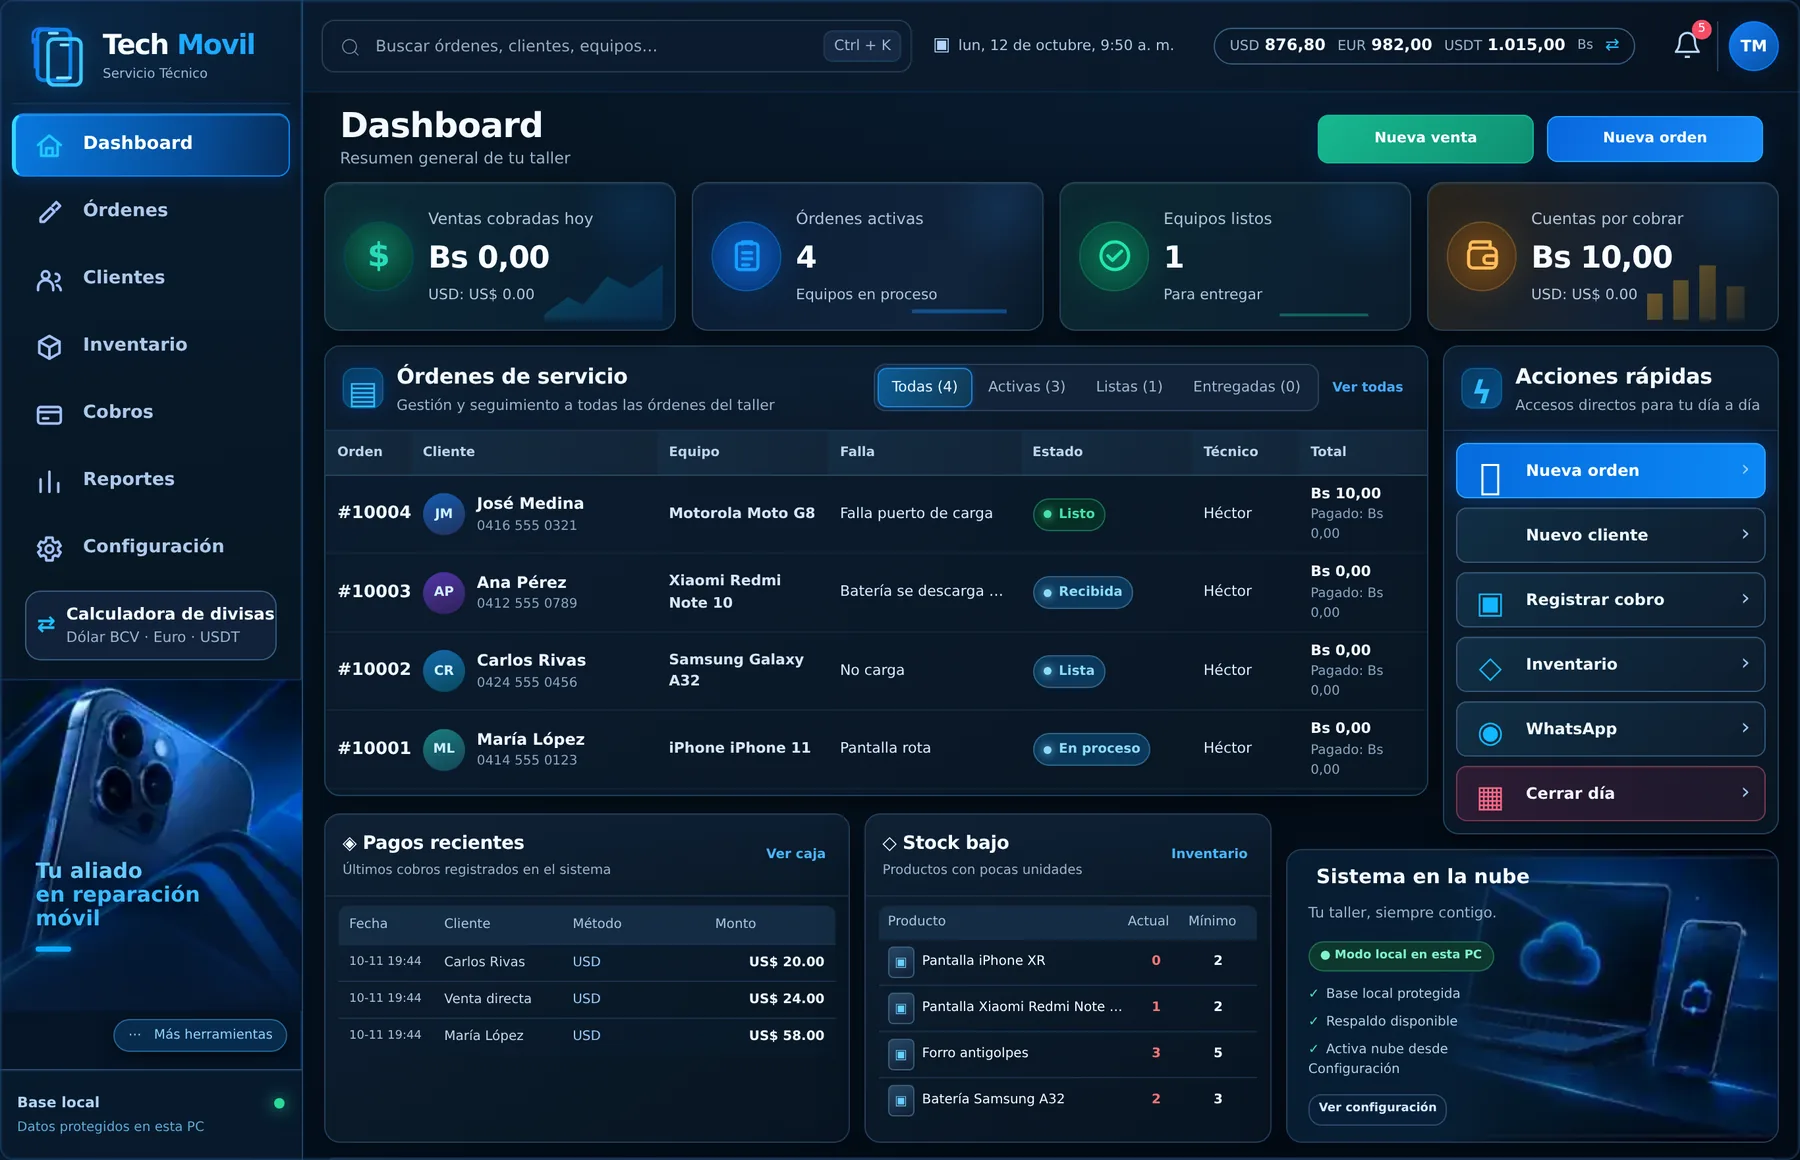This screenshot has width=1800, height=1160.
Task: Click the green Nueva venta button
Action: pos(1425,138)
